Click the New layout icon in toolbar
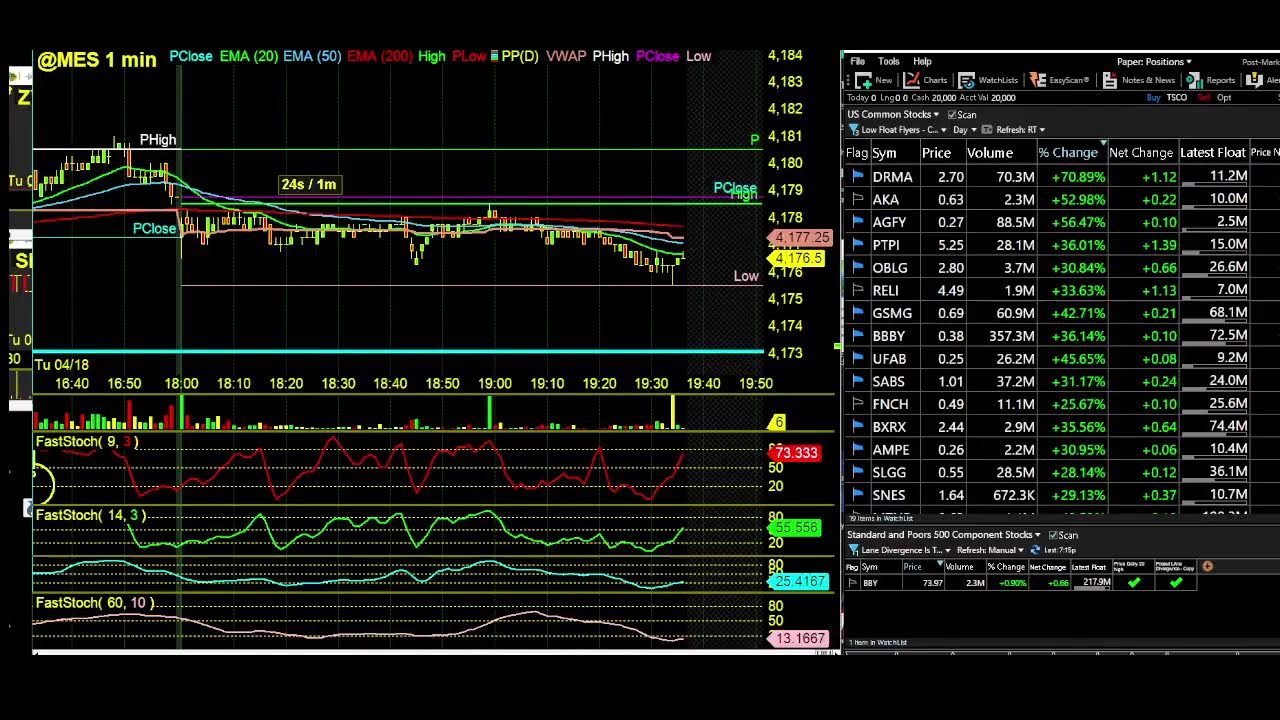1280x720 pixels. coord(863,80)
